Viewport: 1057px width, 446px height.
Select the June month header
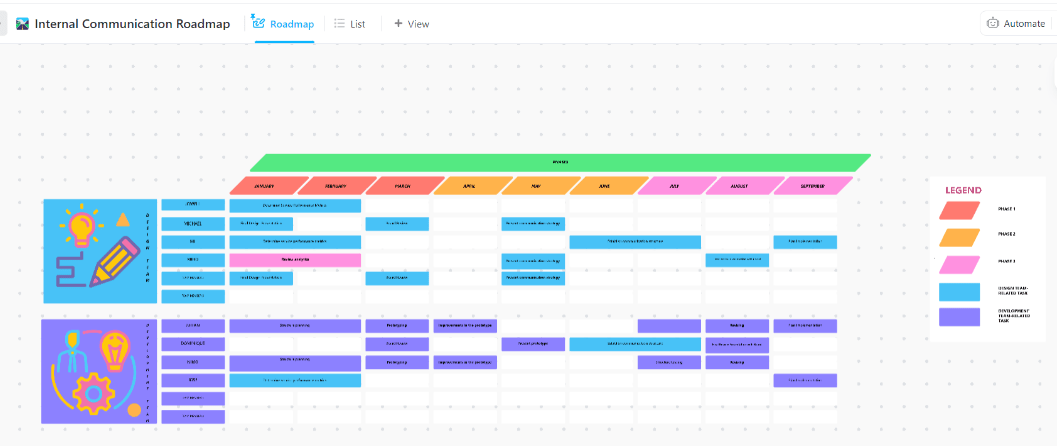pyautogui.click(x=611, y=185)
